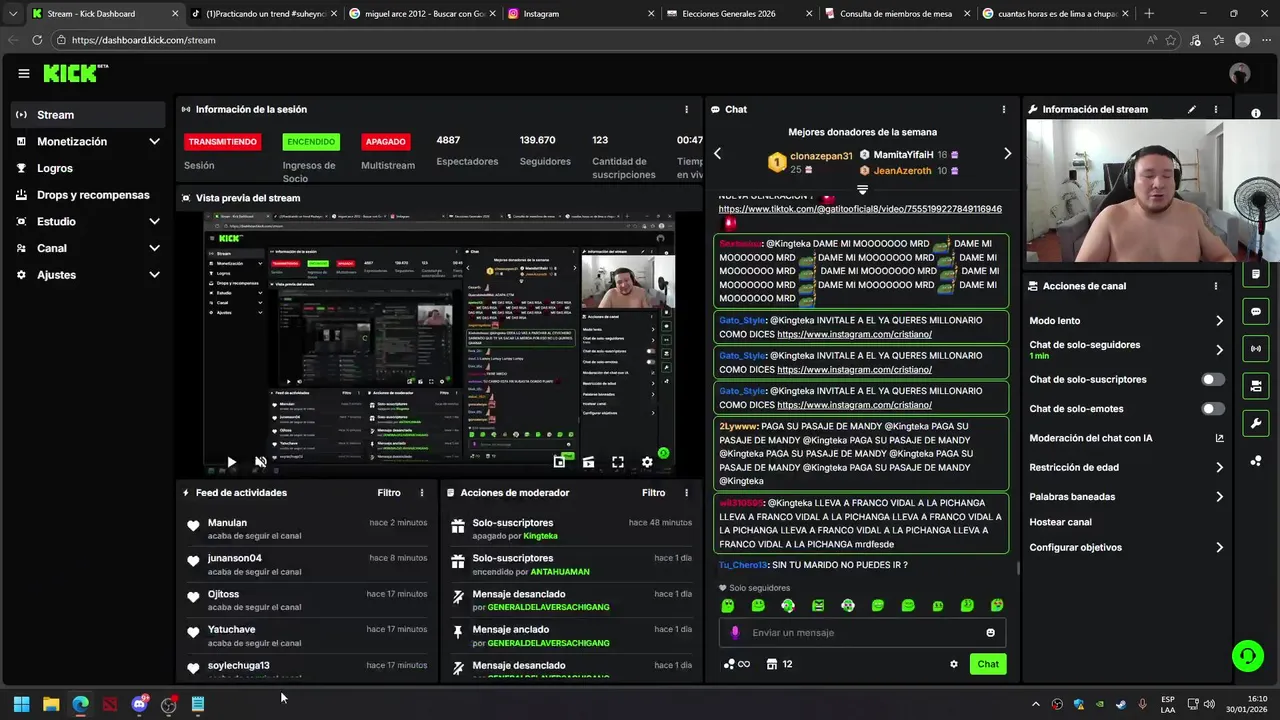Open the Windows Start button
Screen dimensions: 1280x720
[21, 704]
